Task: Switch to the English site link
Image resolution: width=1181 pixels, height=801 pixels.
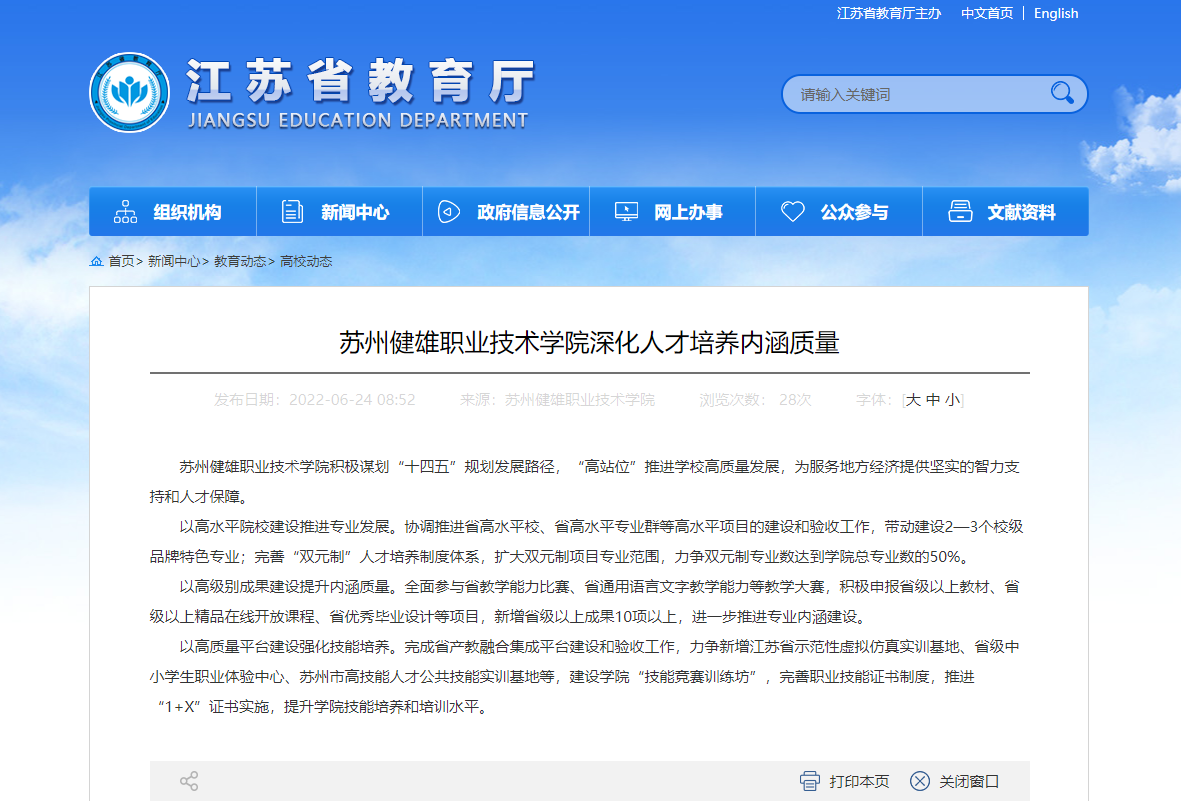Action: click(x=1056, y=13)
